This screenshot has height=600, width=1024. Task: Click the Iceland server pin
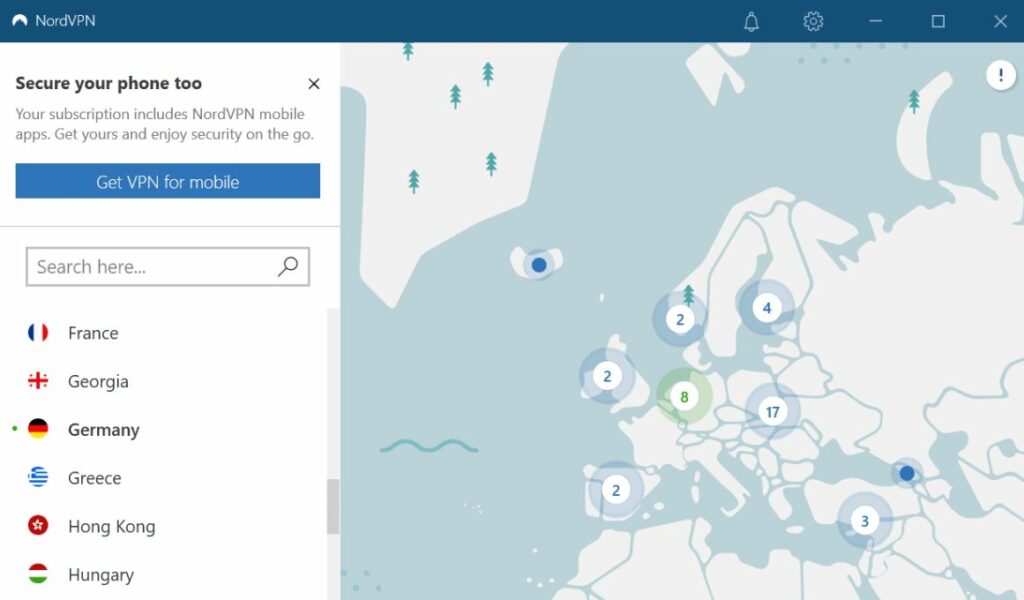coord(539,265)
